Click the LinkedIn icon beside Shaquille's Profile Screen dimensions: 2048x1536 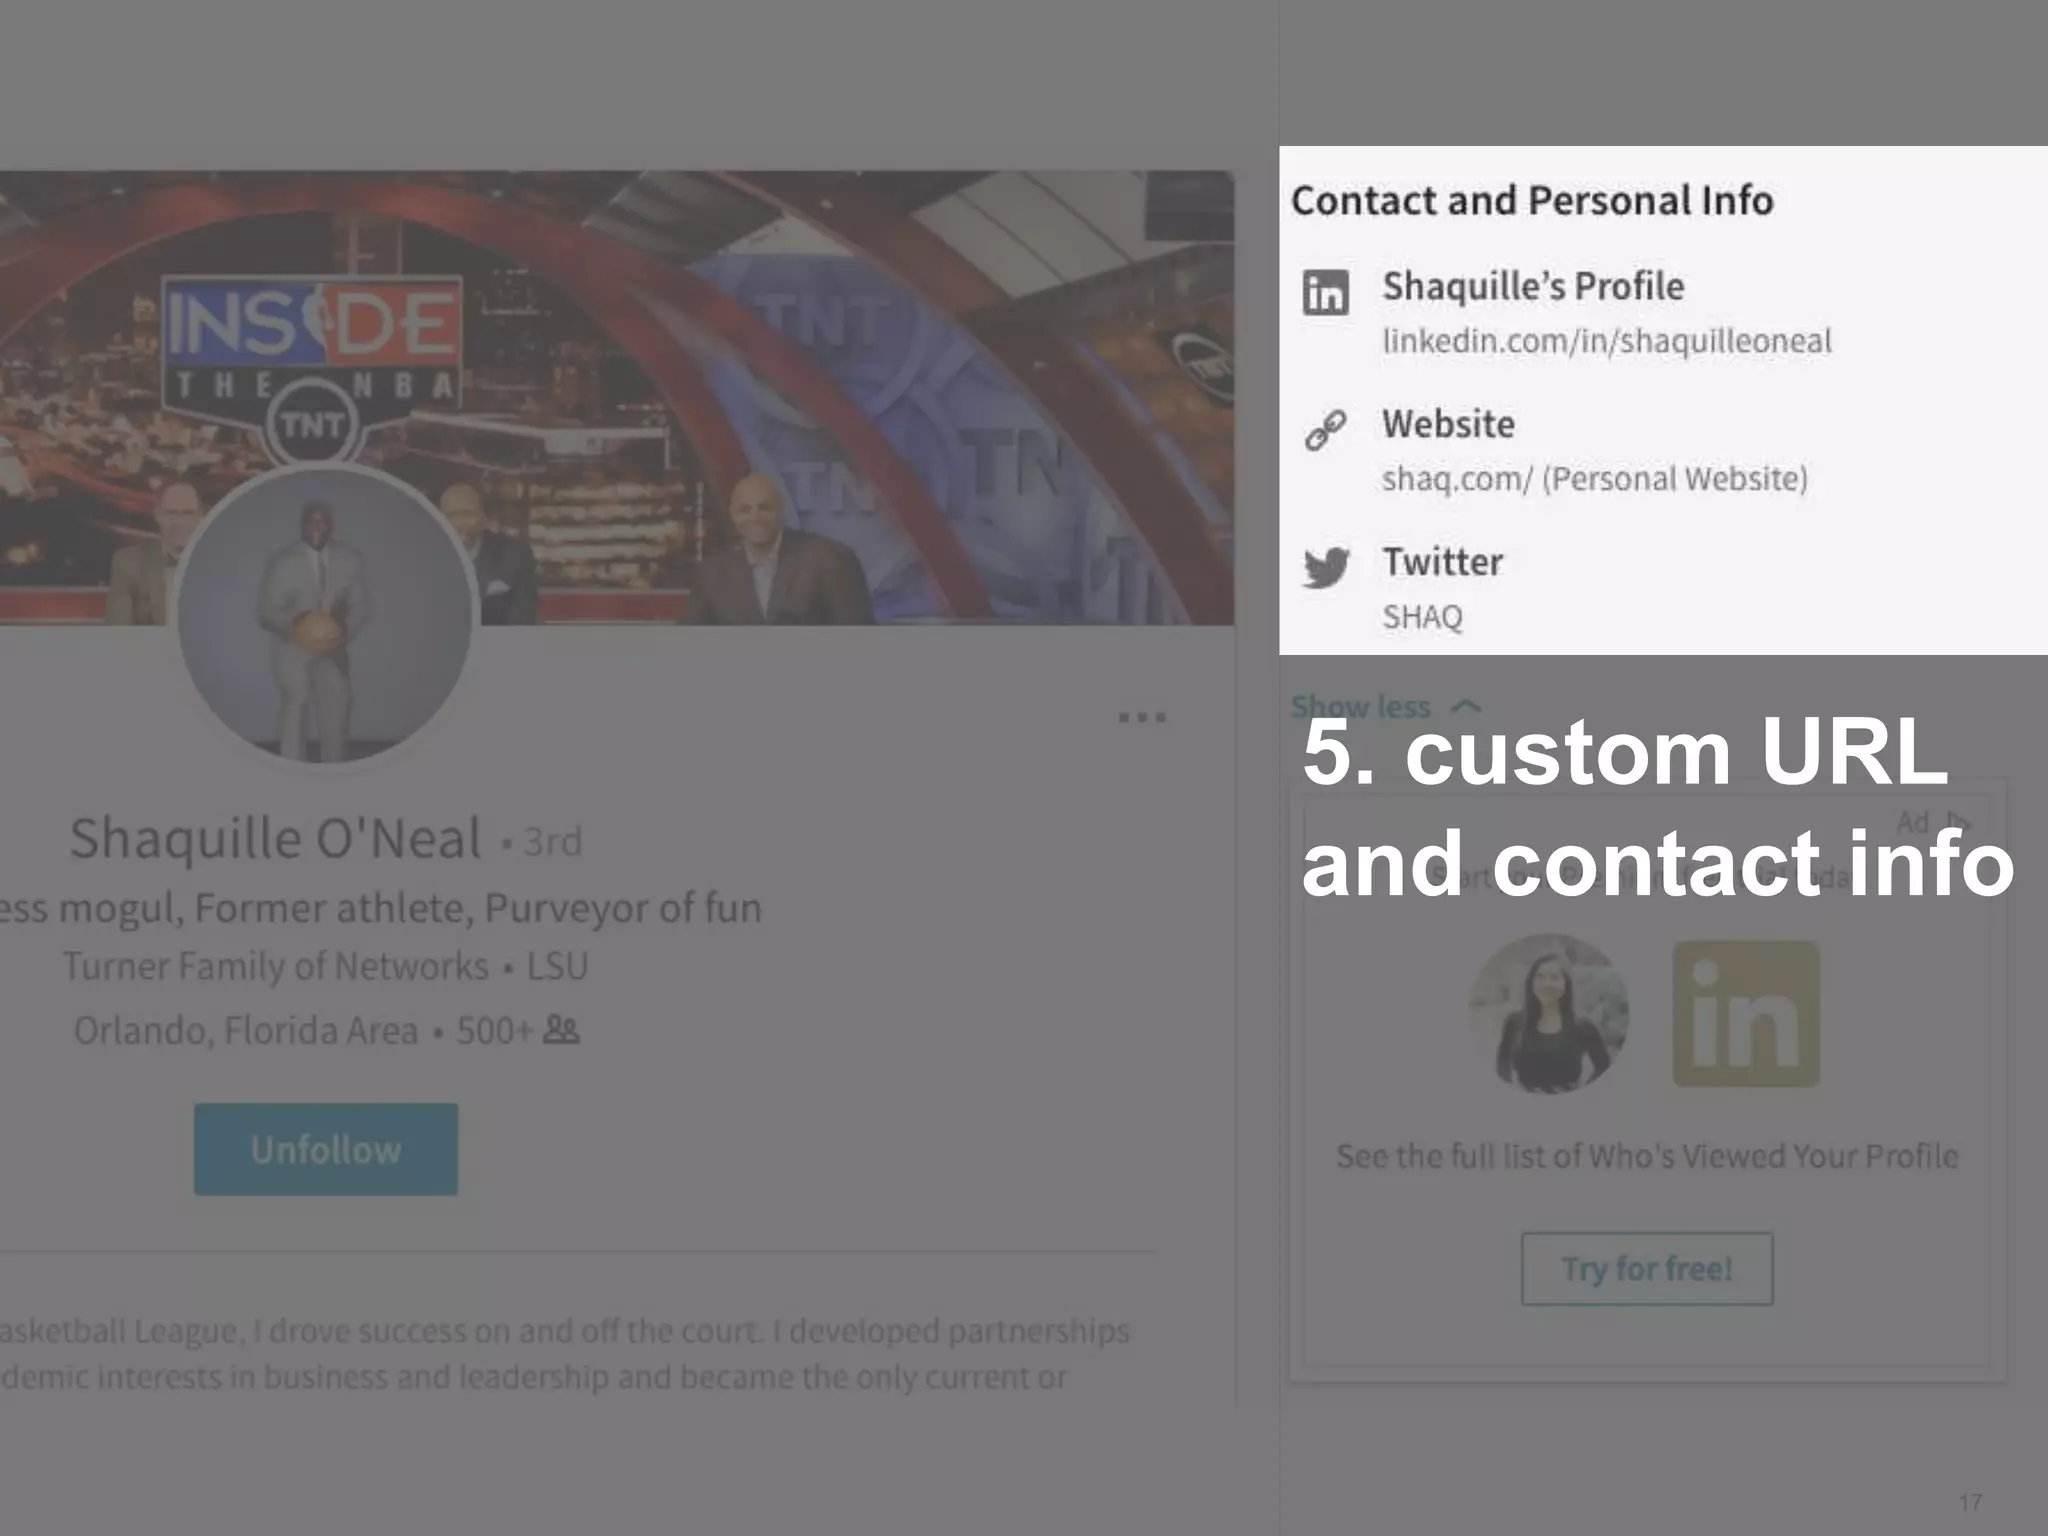click(1326, 292)
